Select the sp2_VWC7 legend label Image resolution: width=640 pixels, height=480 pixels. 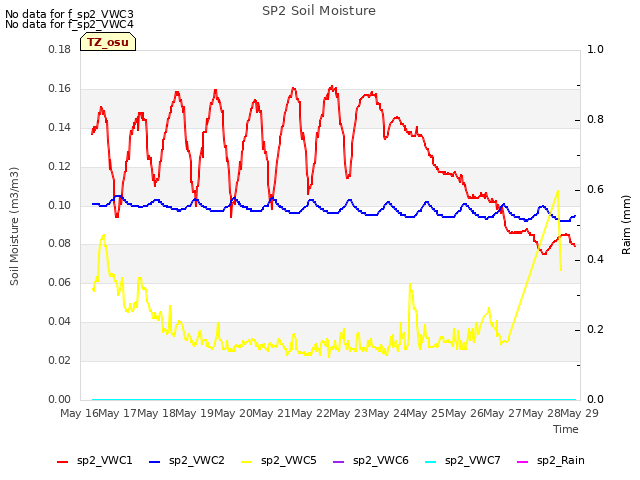pyautogui.click(x=473, y=461)
